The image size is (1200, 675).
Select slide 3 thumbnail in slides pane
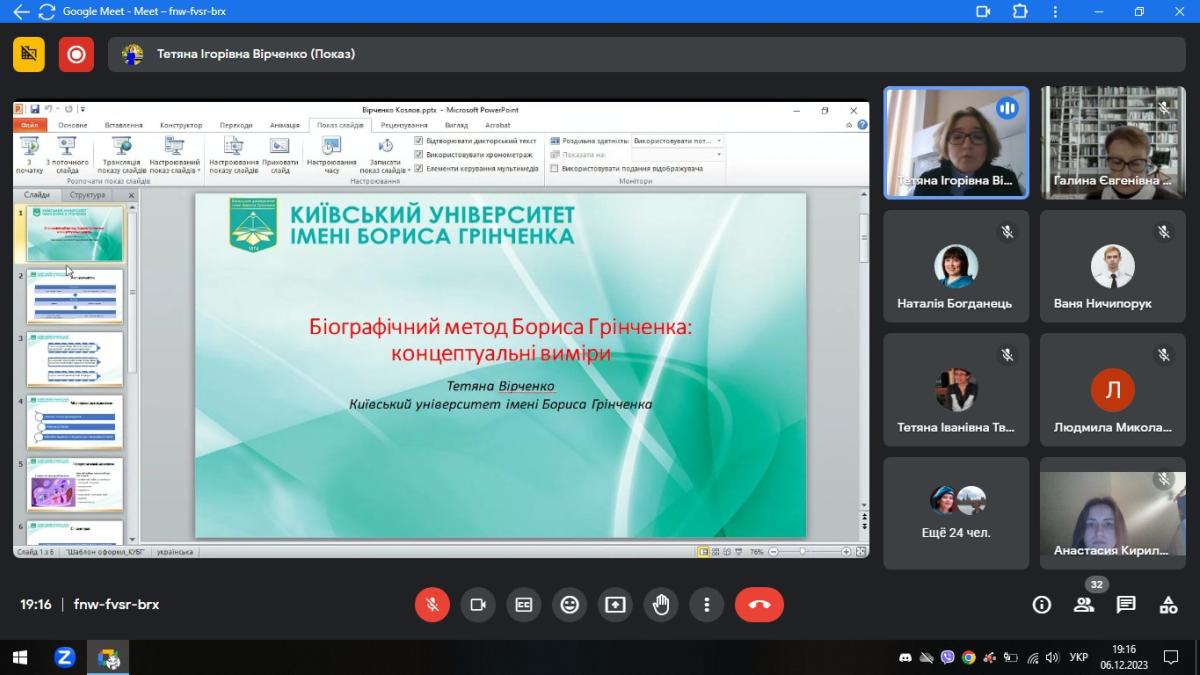pos(75,359)
